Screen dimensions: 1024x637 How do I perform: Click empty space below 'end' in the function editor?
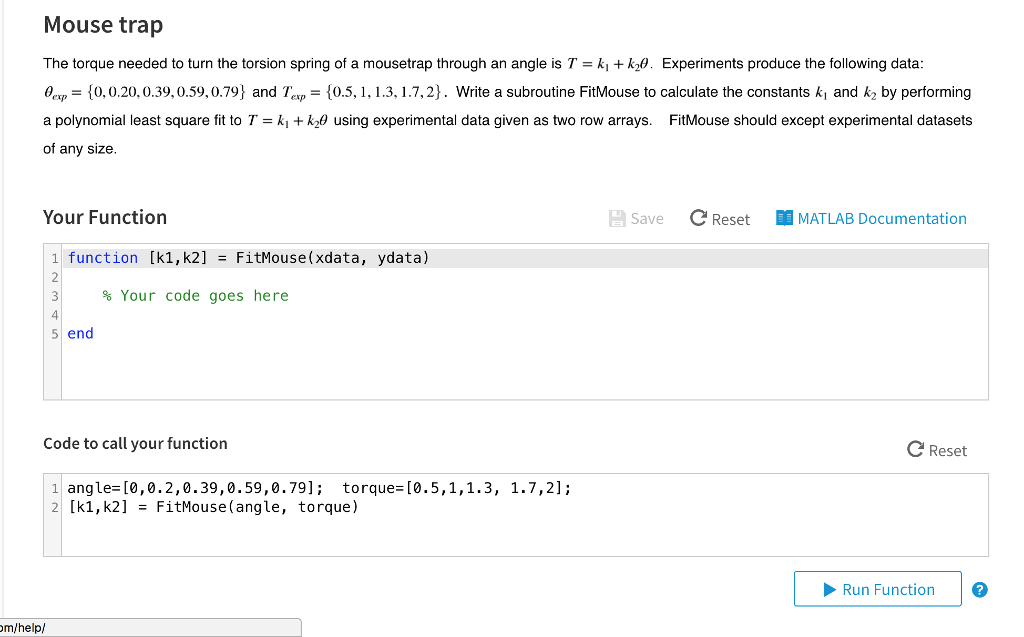500,372
